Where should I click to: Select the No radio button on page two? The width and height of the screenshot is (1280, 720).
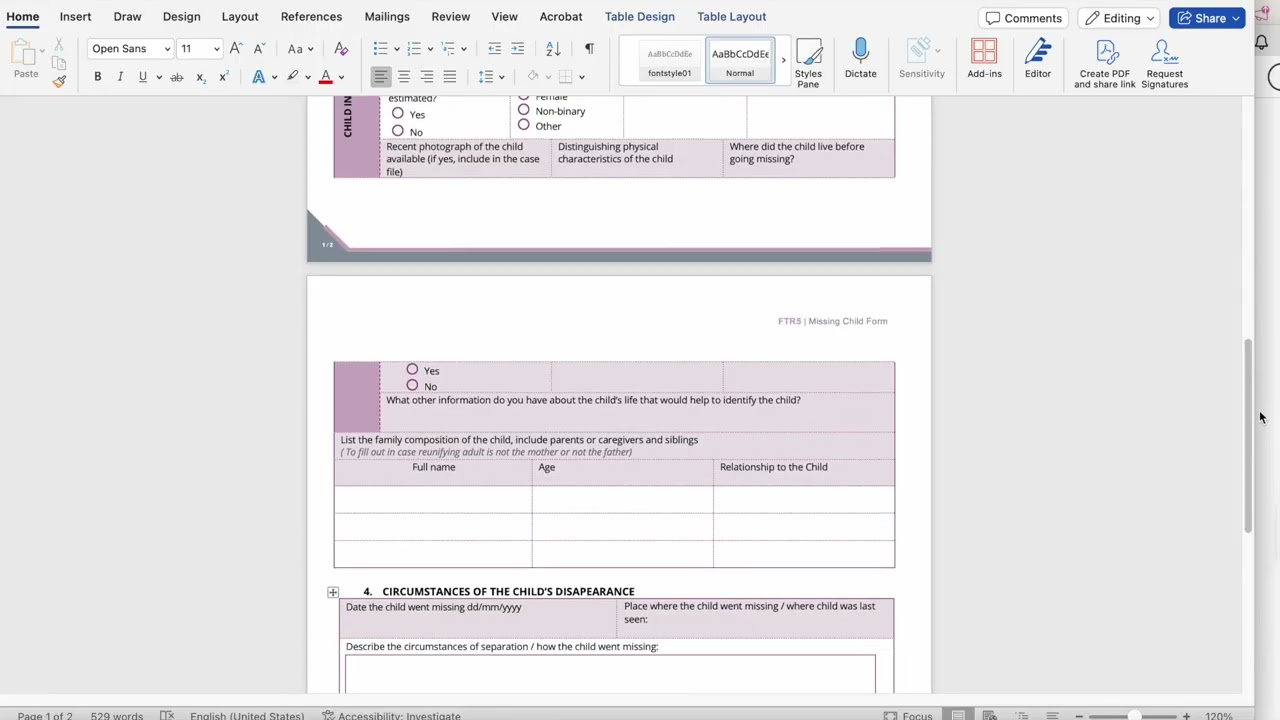coord(412,385)
